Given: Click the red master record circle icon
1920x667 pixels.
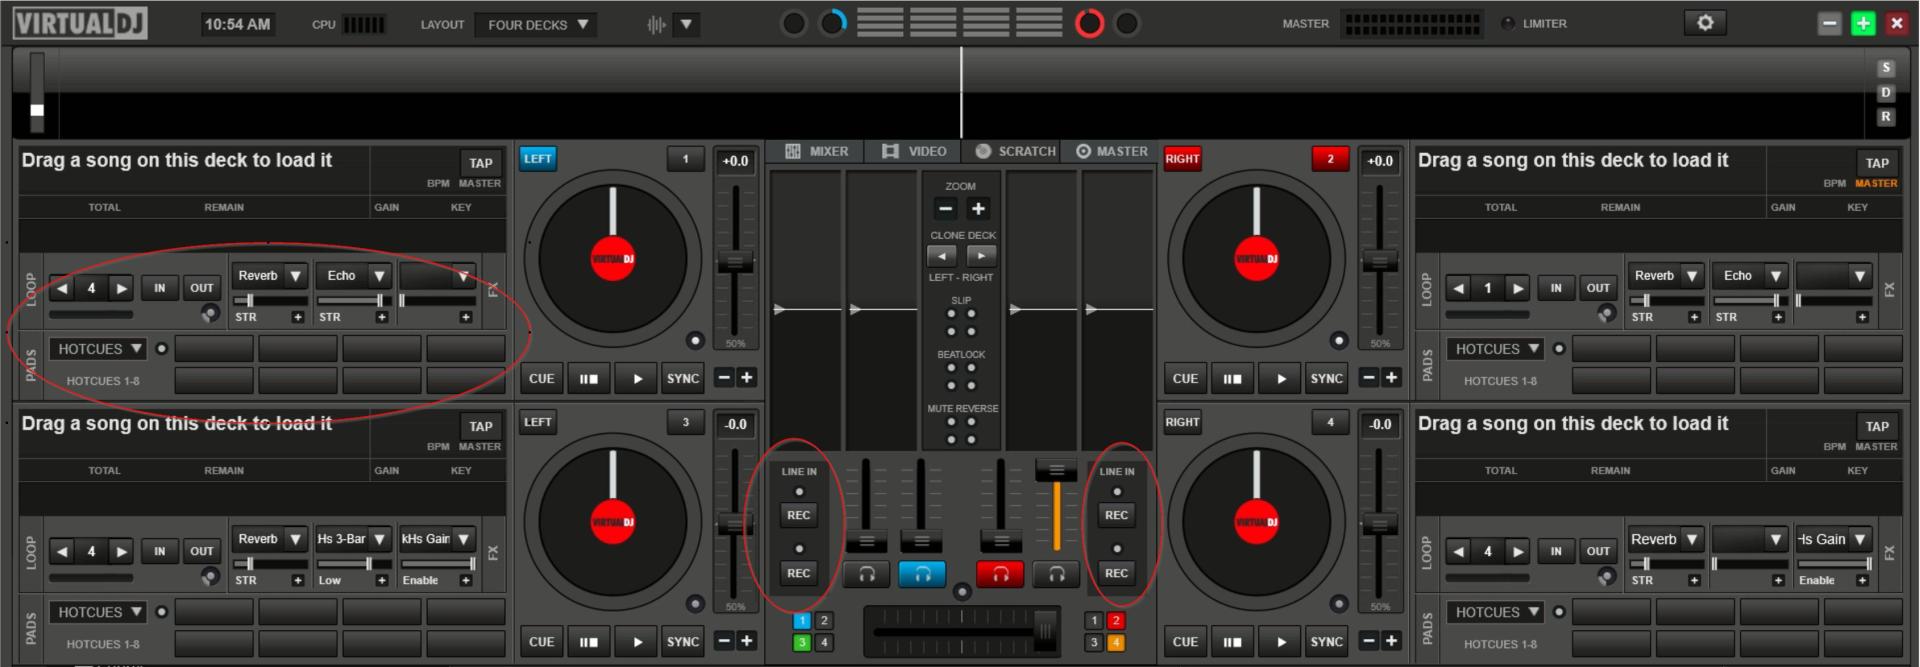Looking at the screenshot, I should [x=1089, y=23].
